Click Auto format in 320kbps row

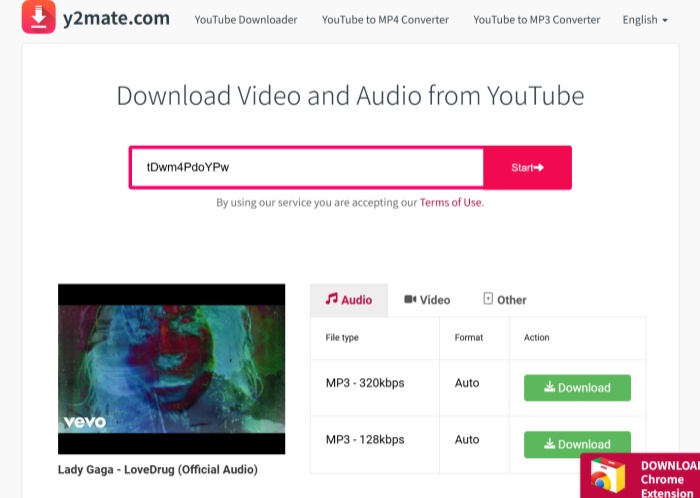[x=467, y=383]
